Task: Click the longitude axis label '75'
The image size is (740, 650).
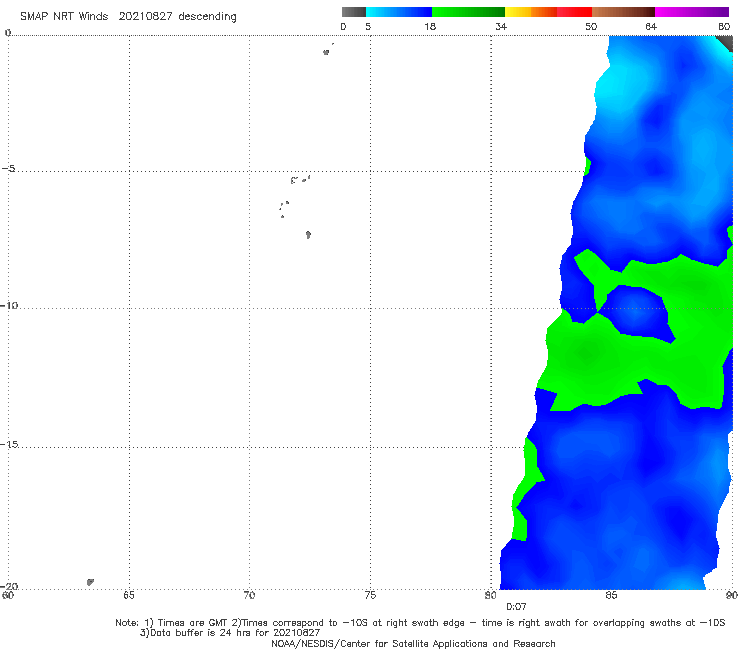Action: point(370,596)
